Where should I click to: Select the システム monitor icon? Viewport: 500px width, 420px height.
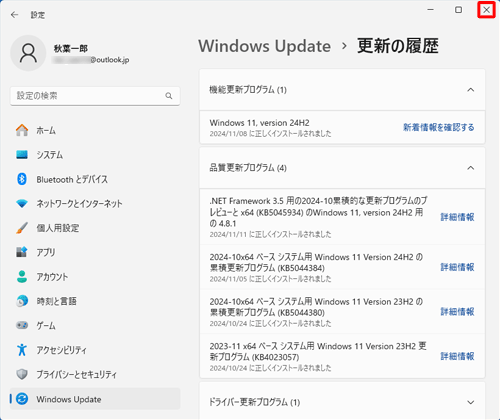[22, 155]
